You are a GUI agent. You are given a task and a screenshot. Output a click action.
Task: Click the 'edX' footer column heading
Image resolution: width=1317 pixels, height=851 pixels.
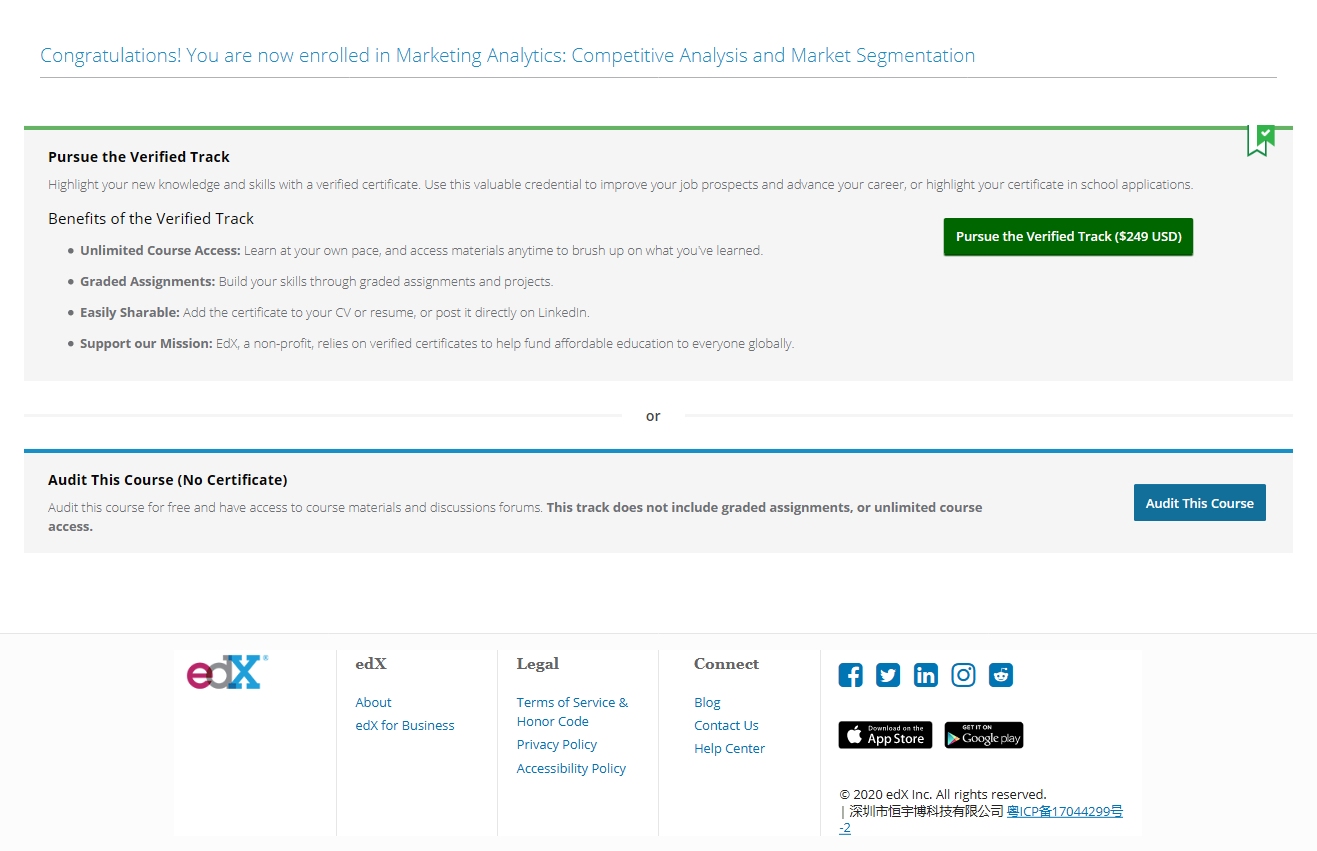click(371, 664)
